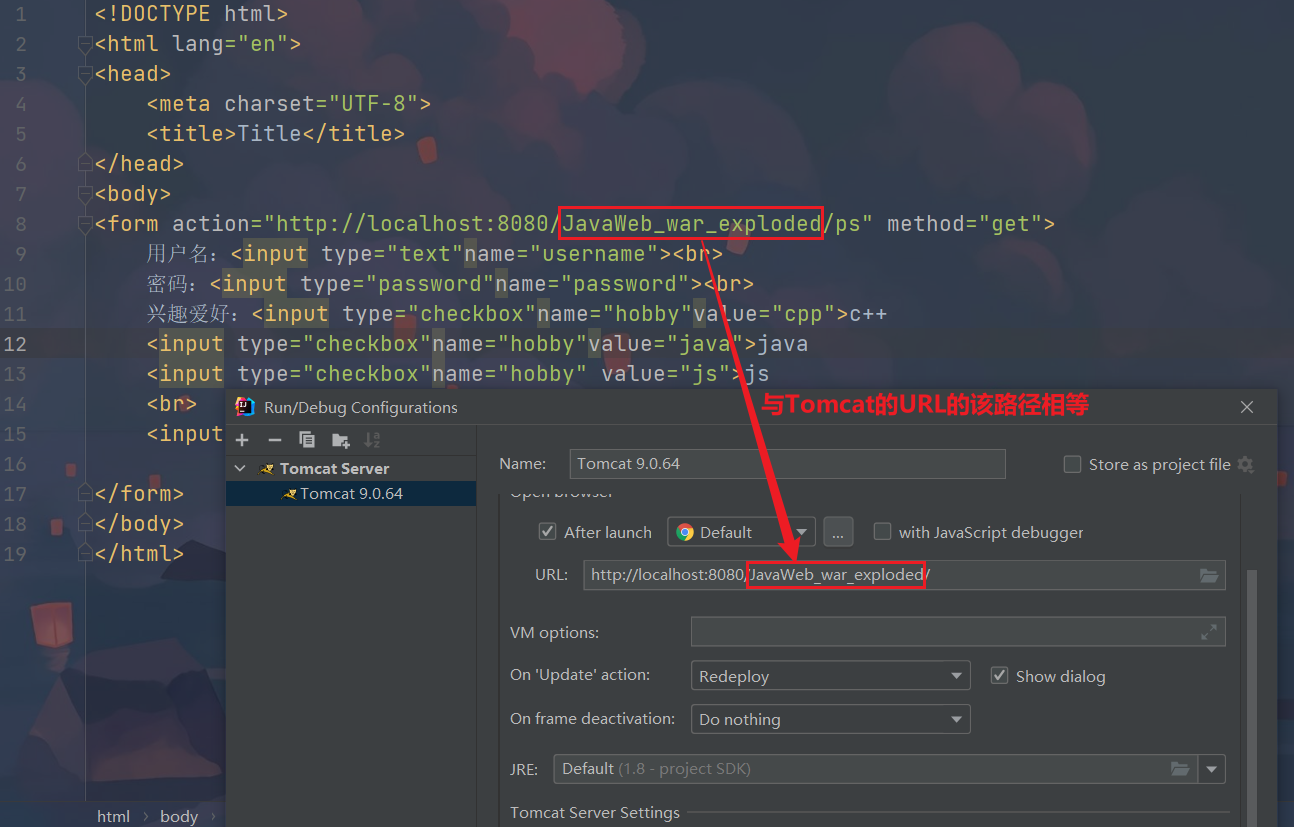Click Run/Debug Configurations title text
Image resolution: width=1294 pixels, height=827 pixels.
pyautogui.click(x=361, y=407)
